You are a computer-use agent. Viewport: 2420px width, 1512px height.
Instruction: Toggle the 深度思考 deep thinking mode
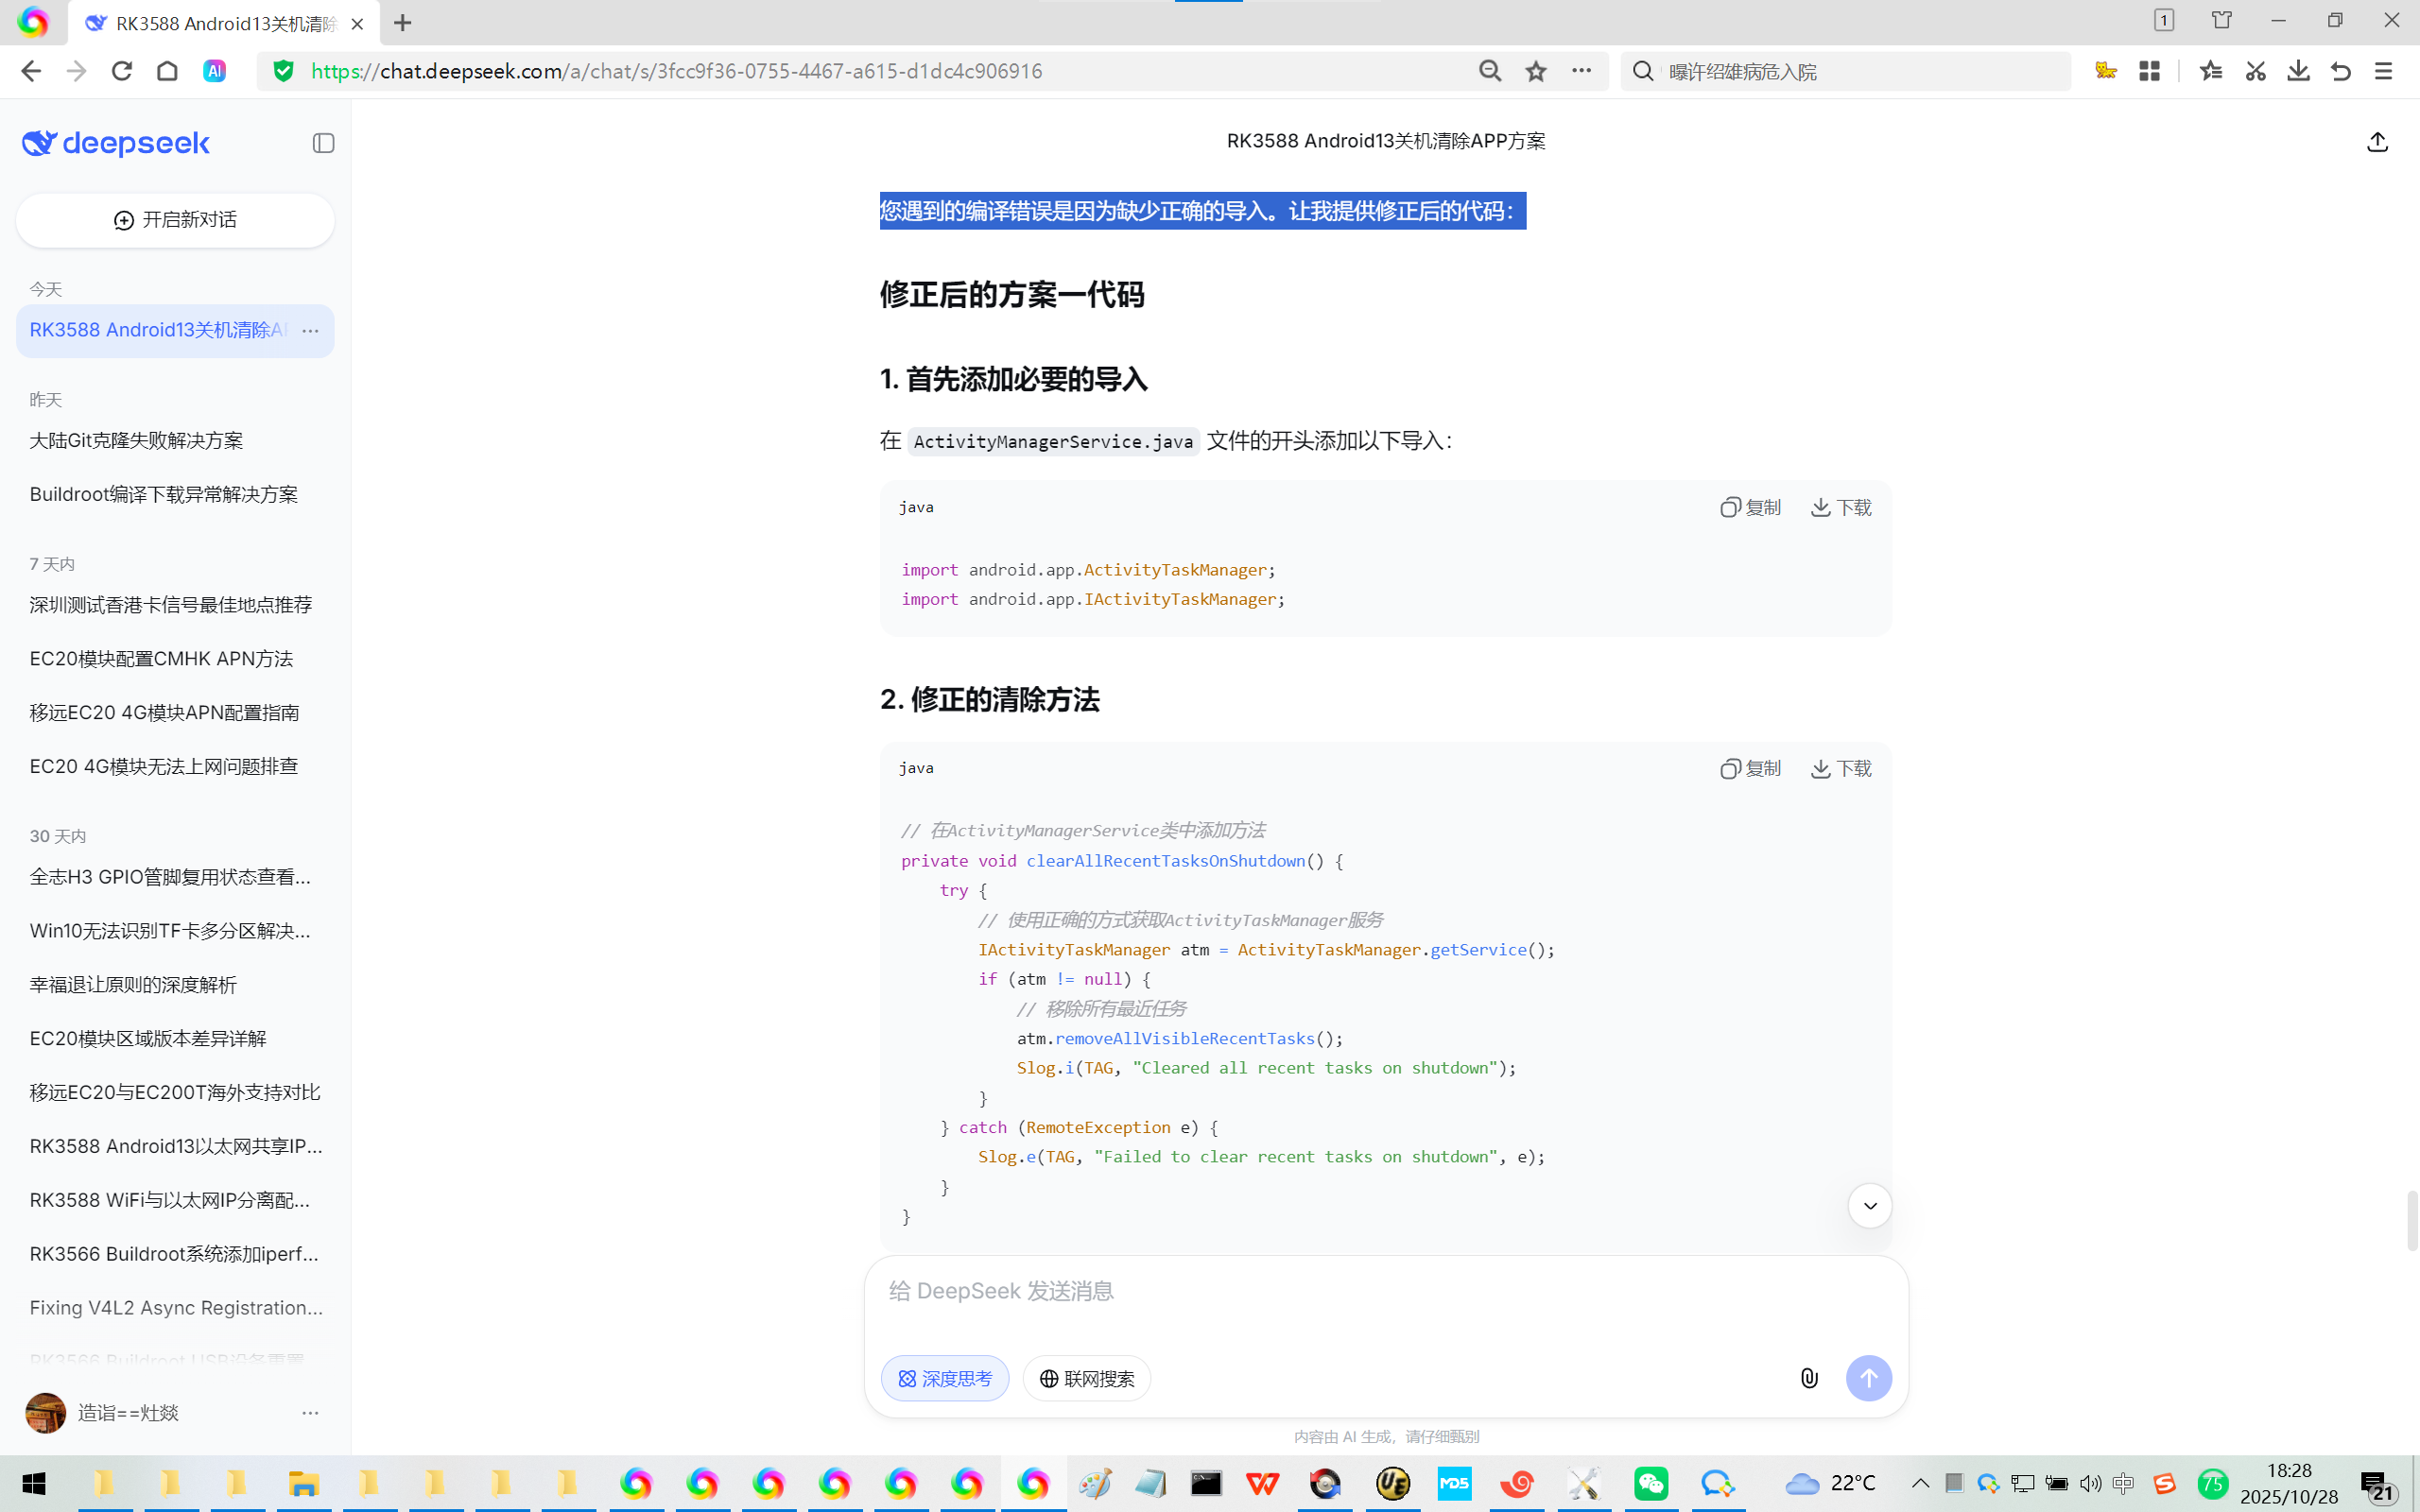click(944, 1378)
